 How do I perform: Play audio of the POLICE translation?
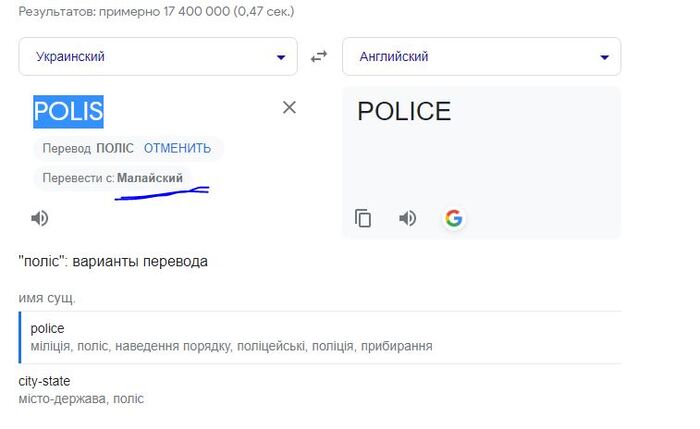click(x=408, y=218)
